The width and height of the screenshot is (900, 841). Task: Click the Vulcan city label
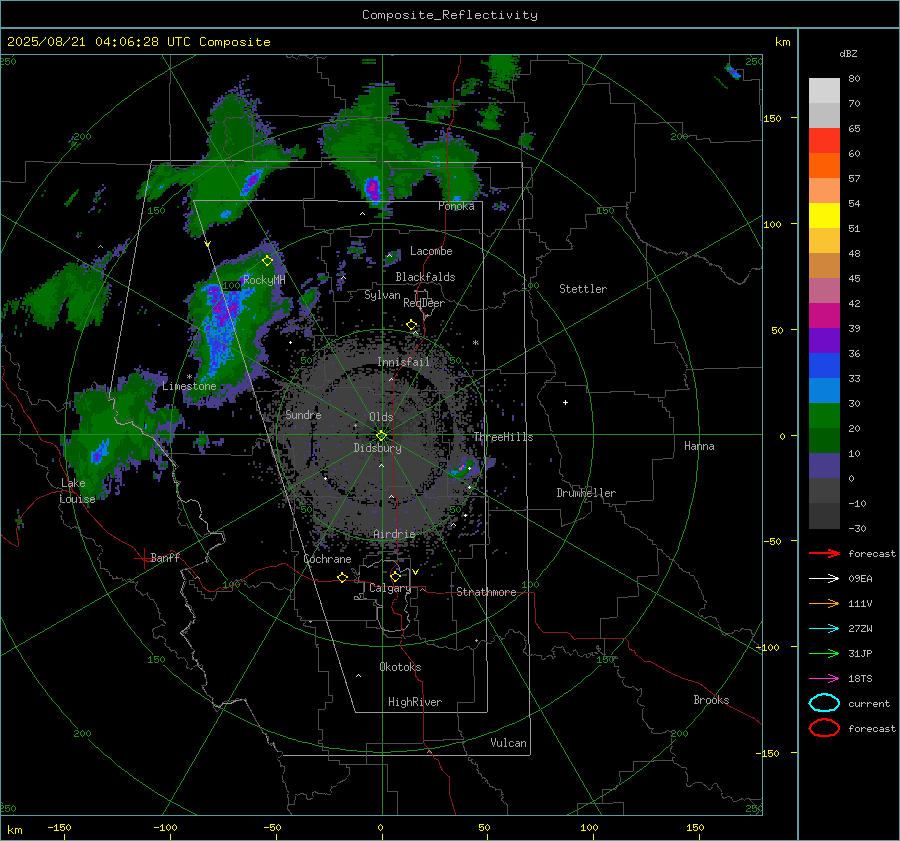click(x=509, y=743)
